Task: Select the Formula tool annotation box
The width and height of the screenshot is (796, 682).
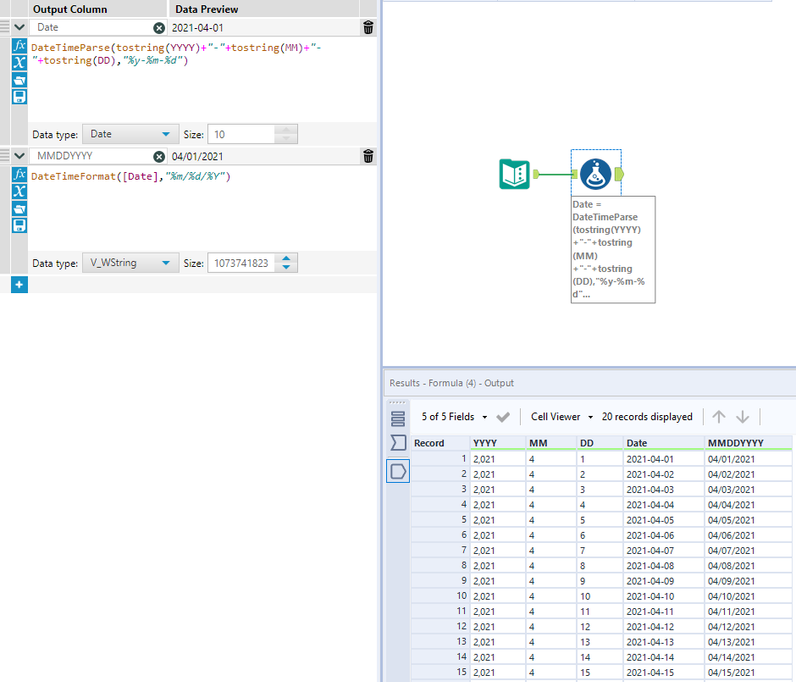Action: (x=613, y=249)
